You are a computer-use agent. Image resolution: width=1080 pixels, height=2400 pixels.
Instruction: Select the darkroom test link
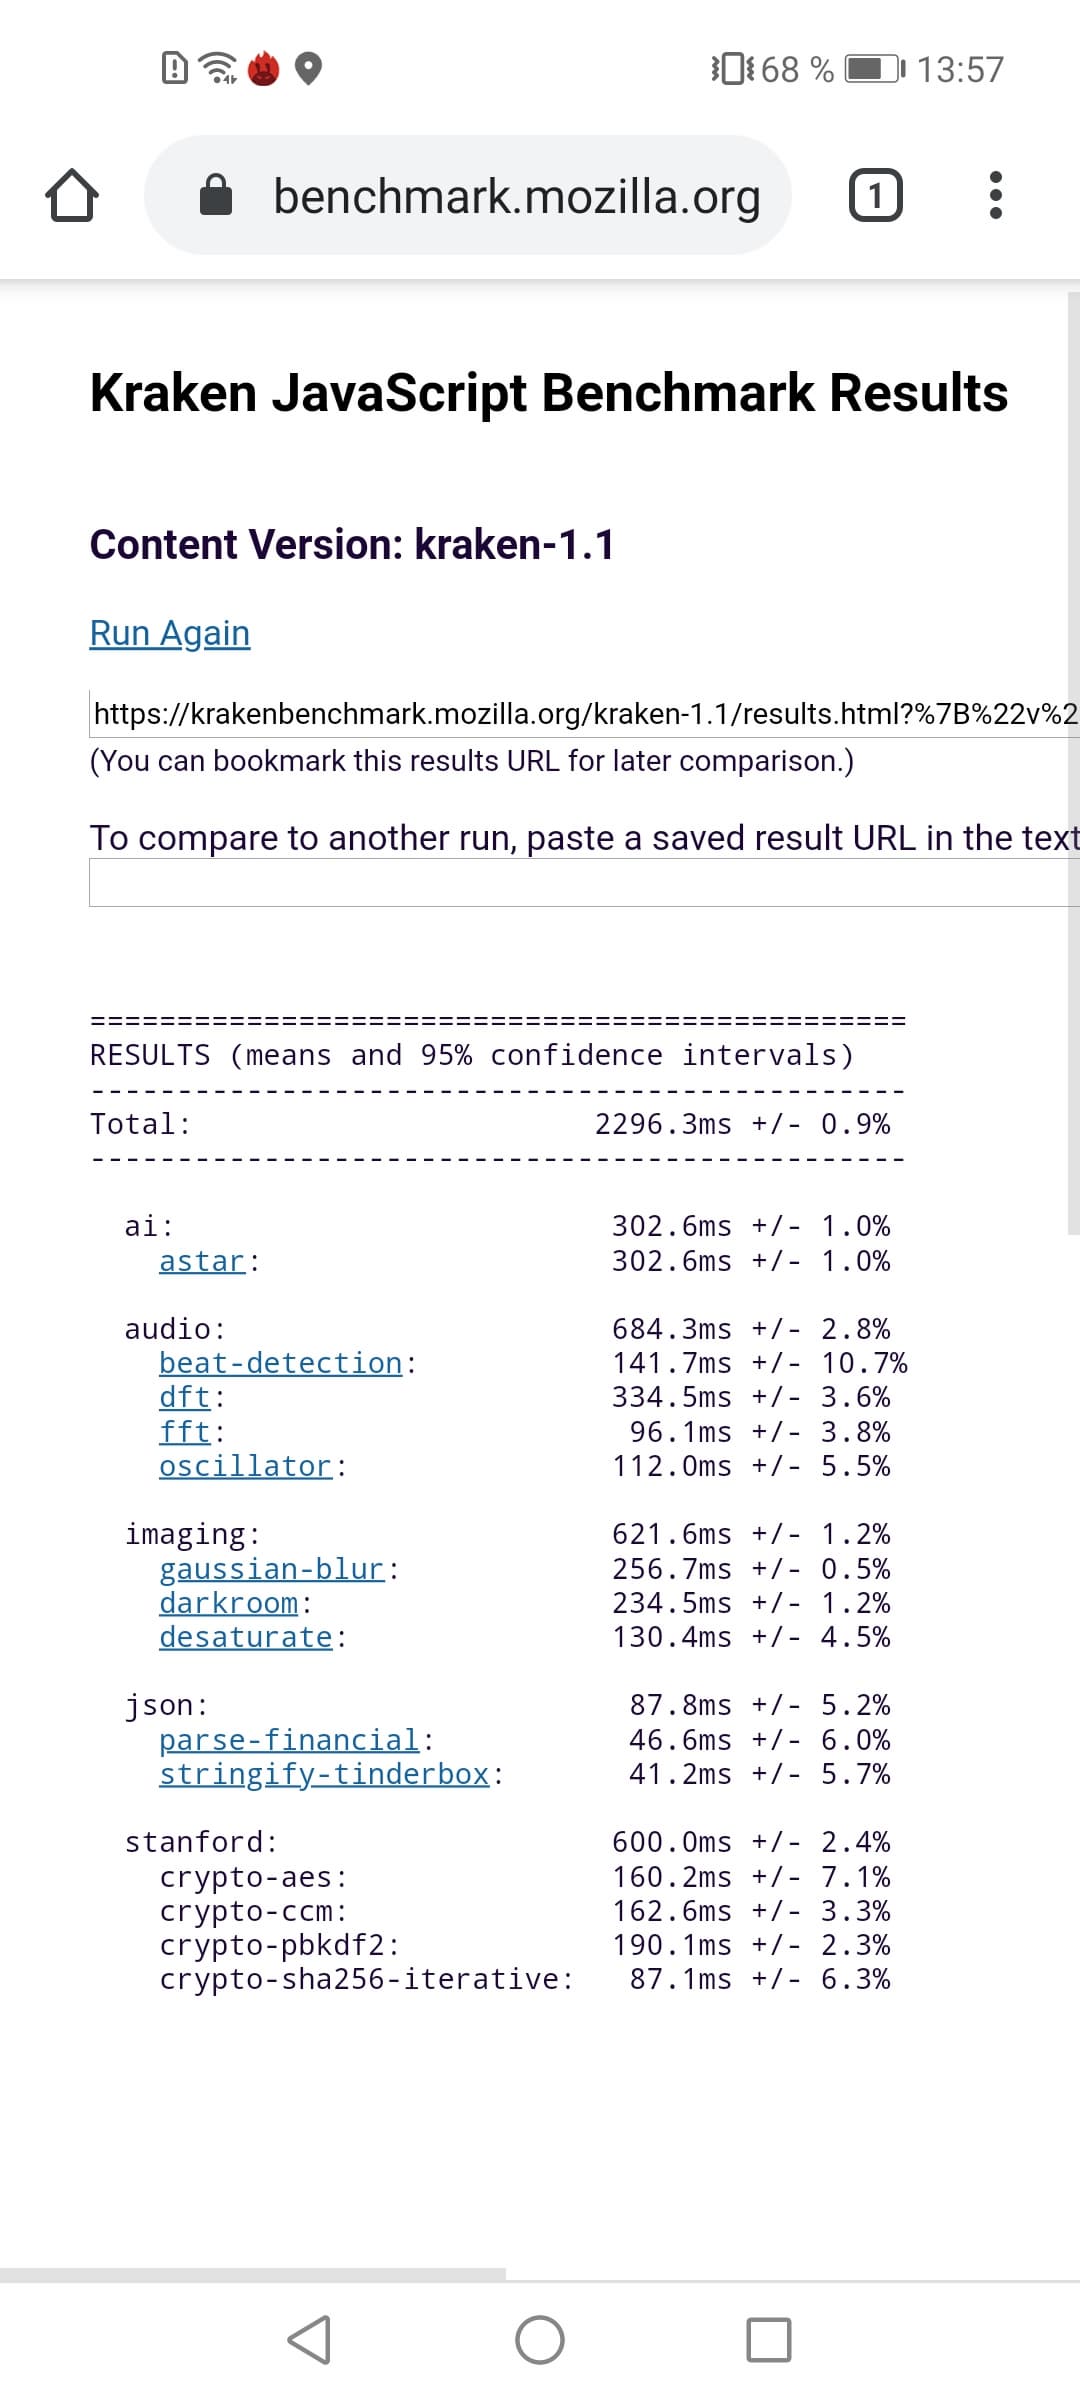(228, 1603)
